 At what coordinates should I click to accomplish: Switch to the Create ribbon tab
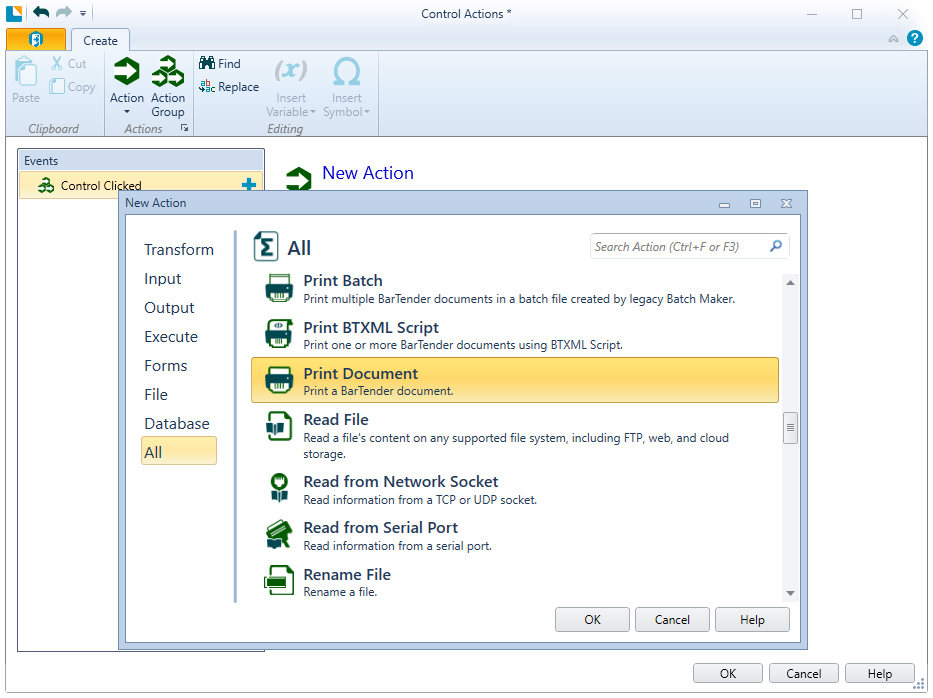[100, 40]
